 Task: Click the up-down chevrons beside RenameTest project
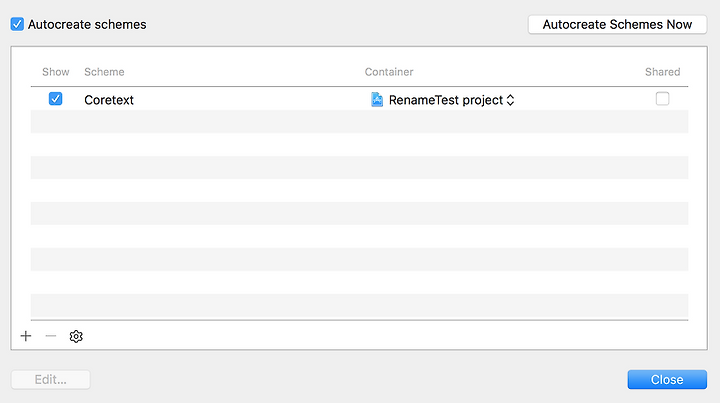coord(510,100)
